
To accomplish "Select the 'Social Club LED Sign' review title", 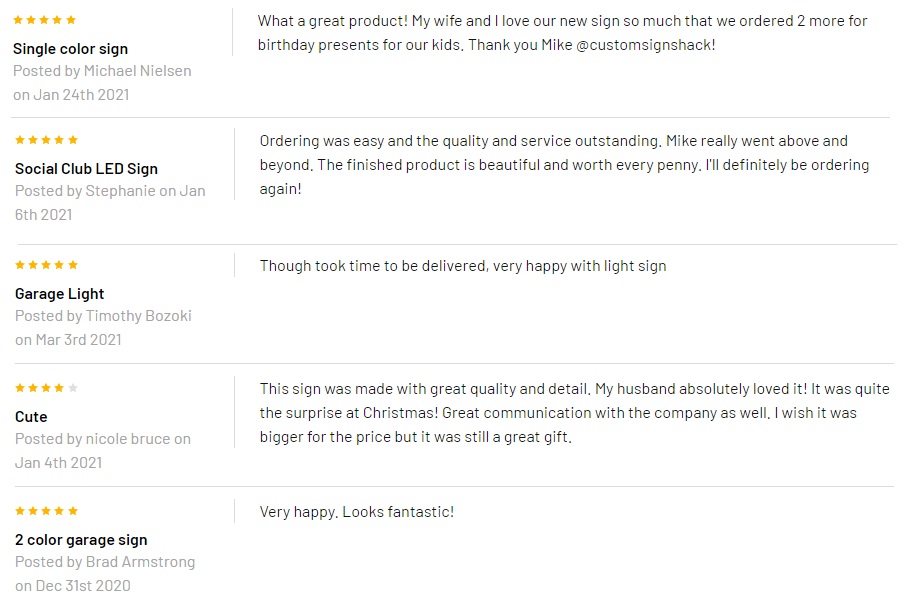I will click(87, 168).
